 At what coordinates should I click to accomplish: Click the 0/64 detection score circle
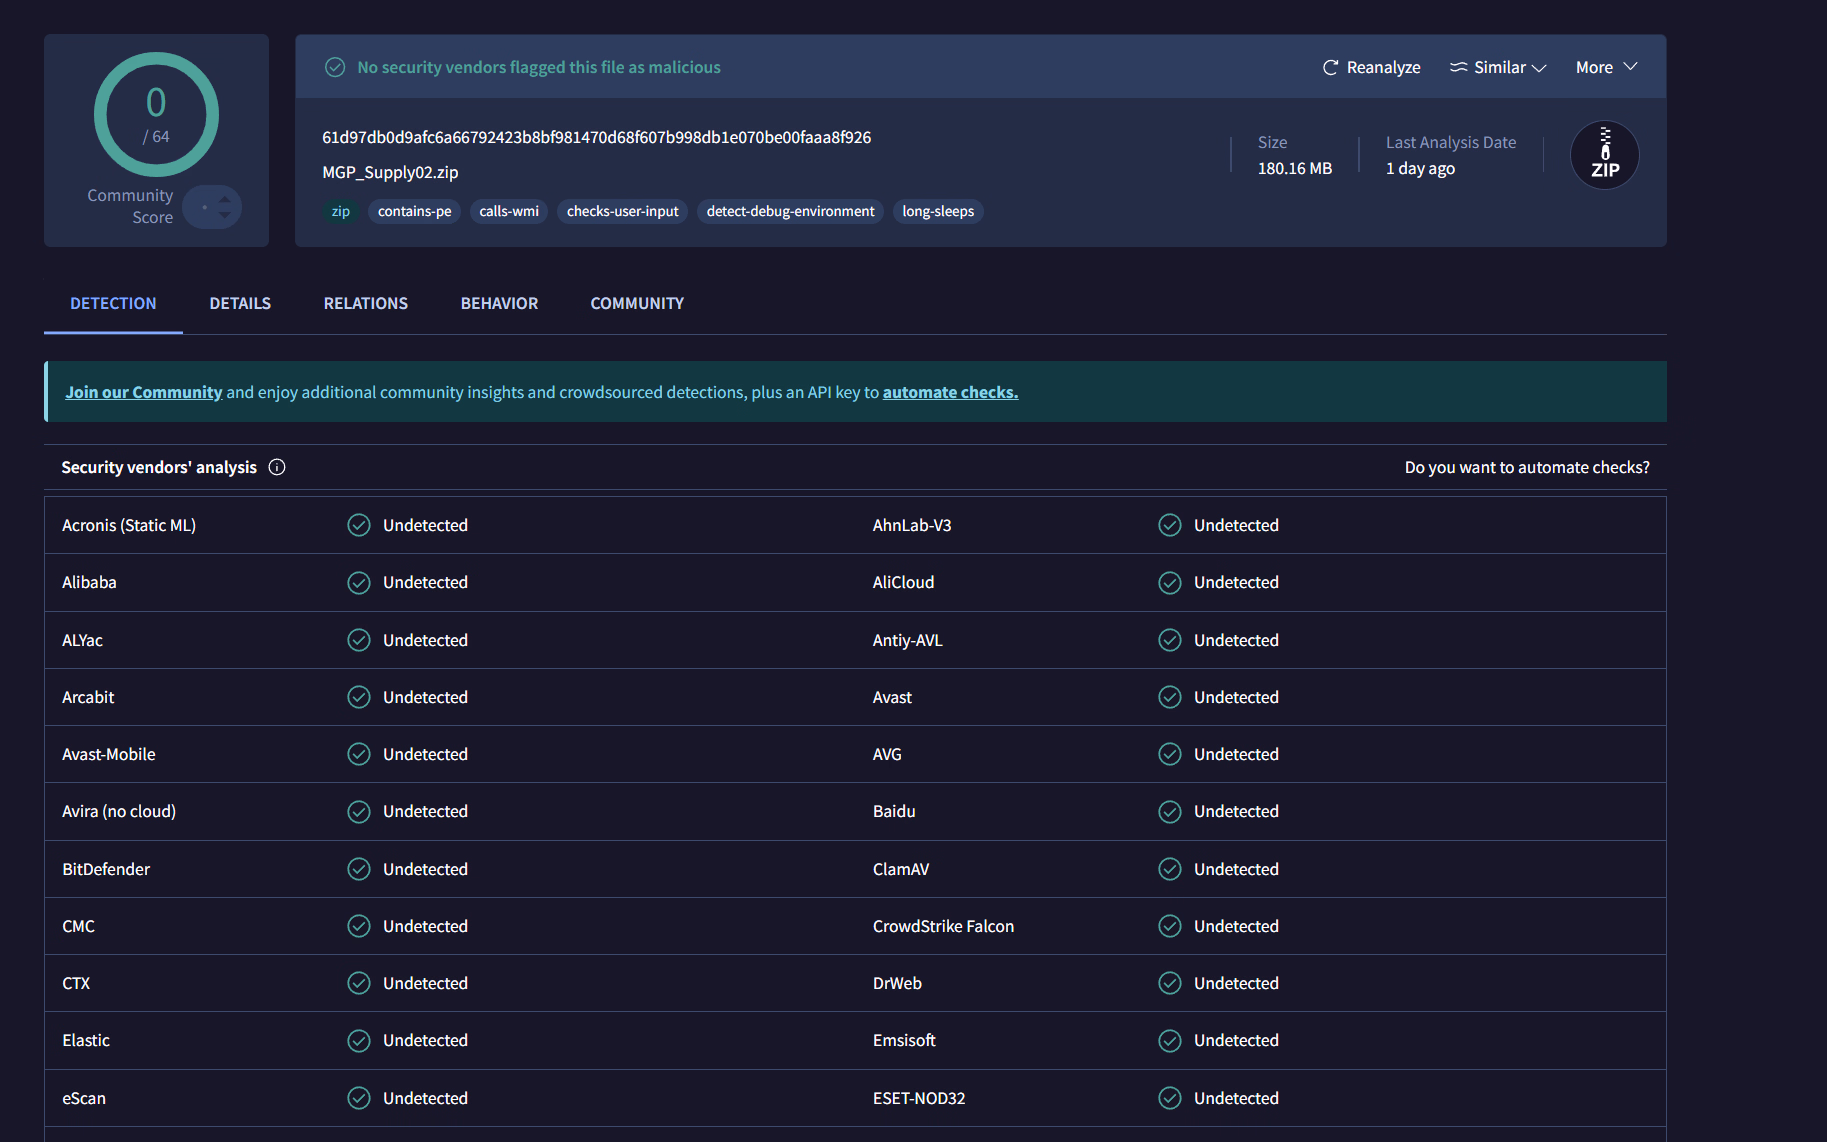(x=156, y=114)
